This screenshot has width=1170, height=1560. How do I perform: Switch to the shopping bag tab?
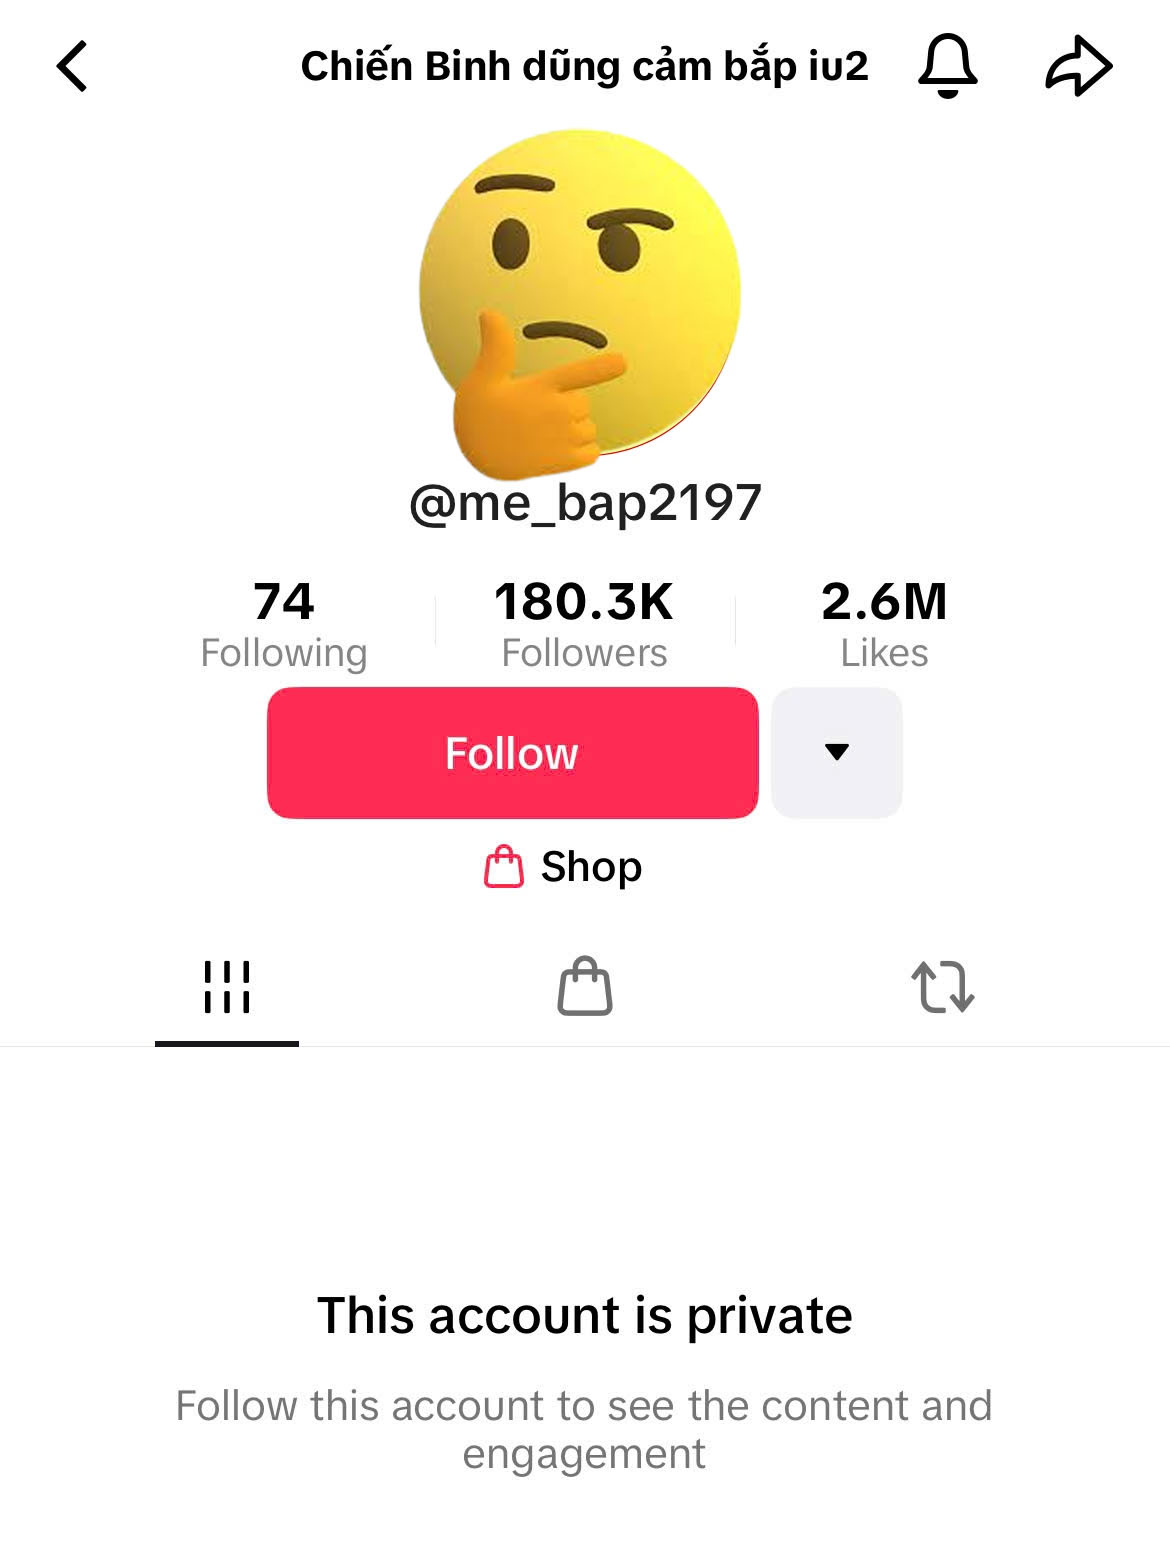tap(585, 987)
